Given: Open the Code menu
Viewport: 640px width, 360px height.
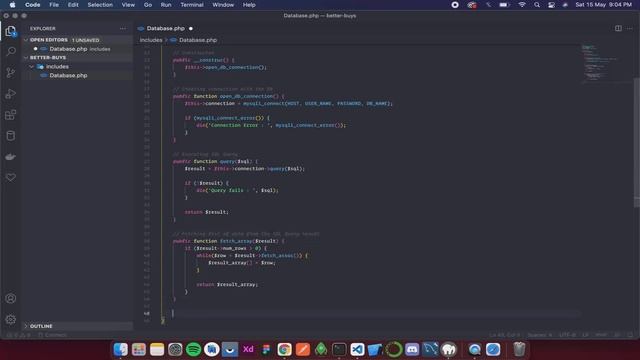Looking at the screenshot, I should 33,5.
